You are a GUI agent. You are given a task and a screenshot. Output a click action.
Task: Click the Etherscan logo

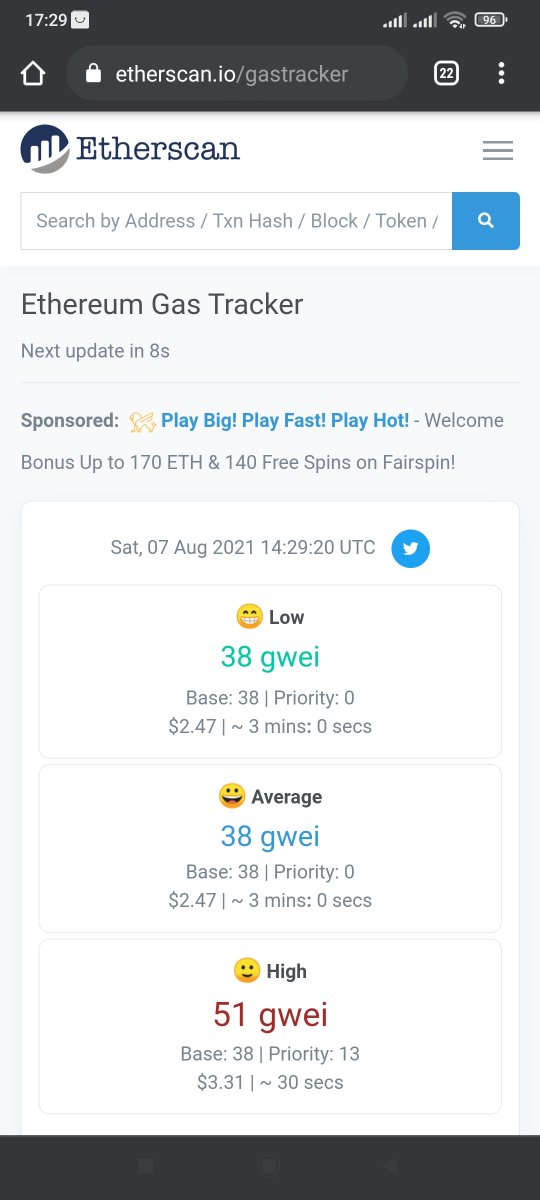[x=130, y=150]
